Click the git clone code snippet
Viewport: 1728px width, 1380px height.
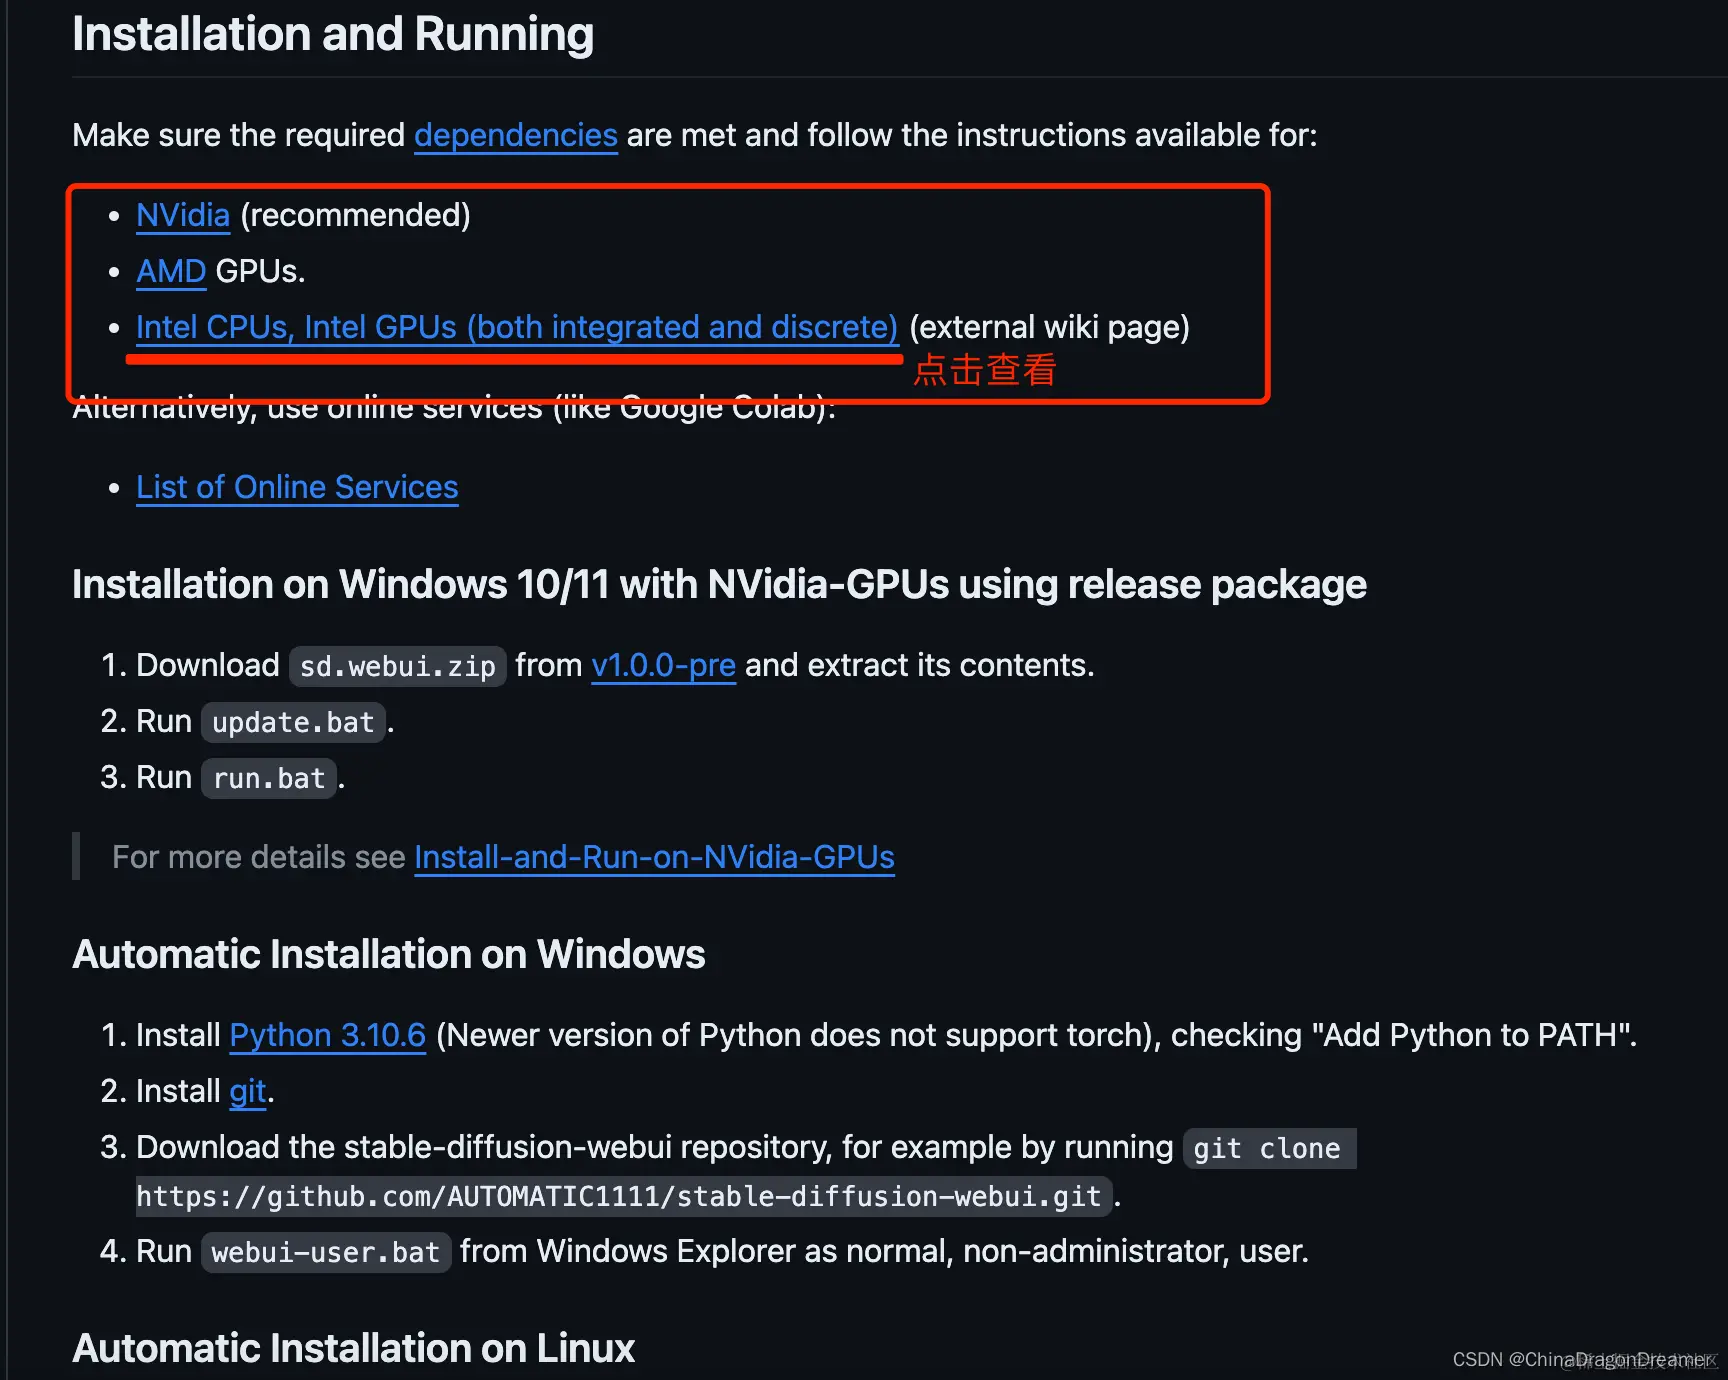coord(1267,1148)
